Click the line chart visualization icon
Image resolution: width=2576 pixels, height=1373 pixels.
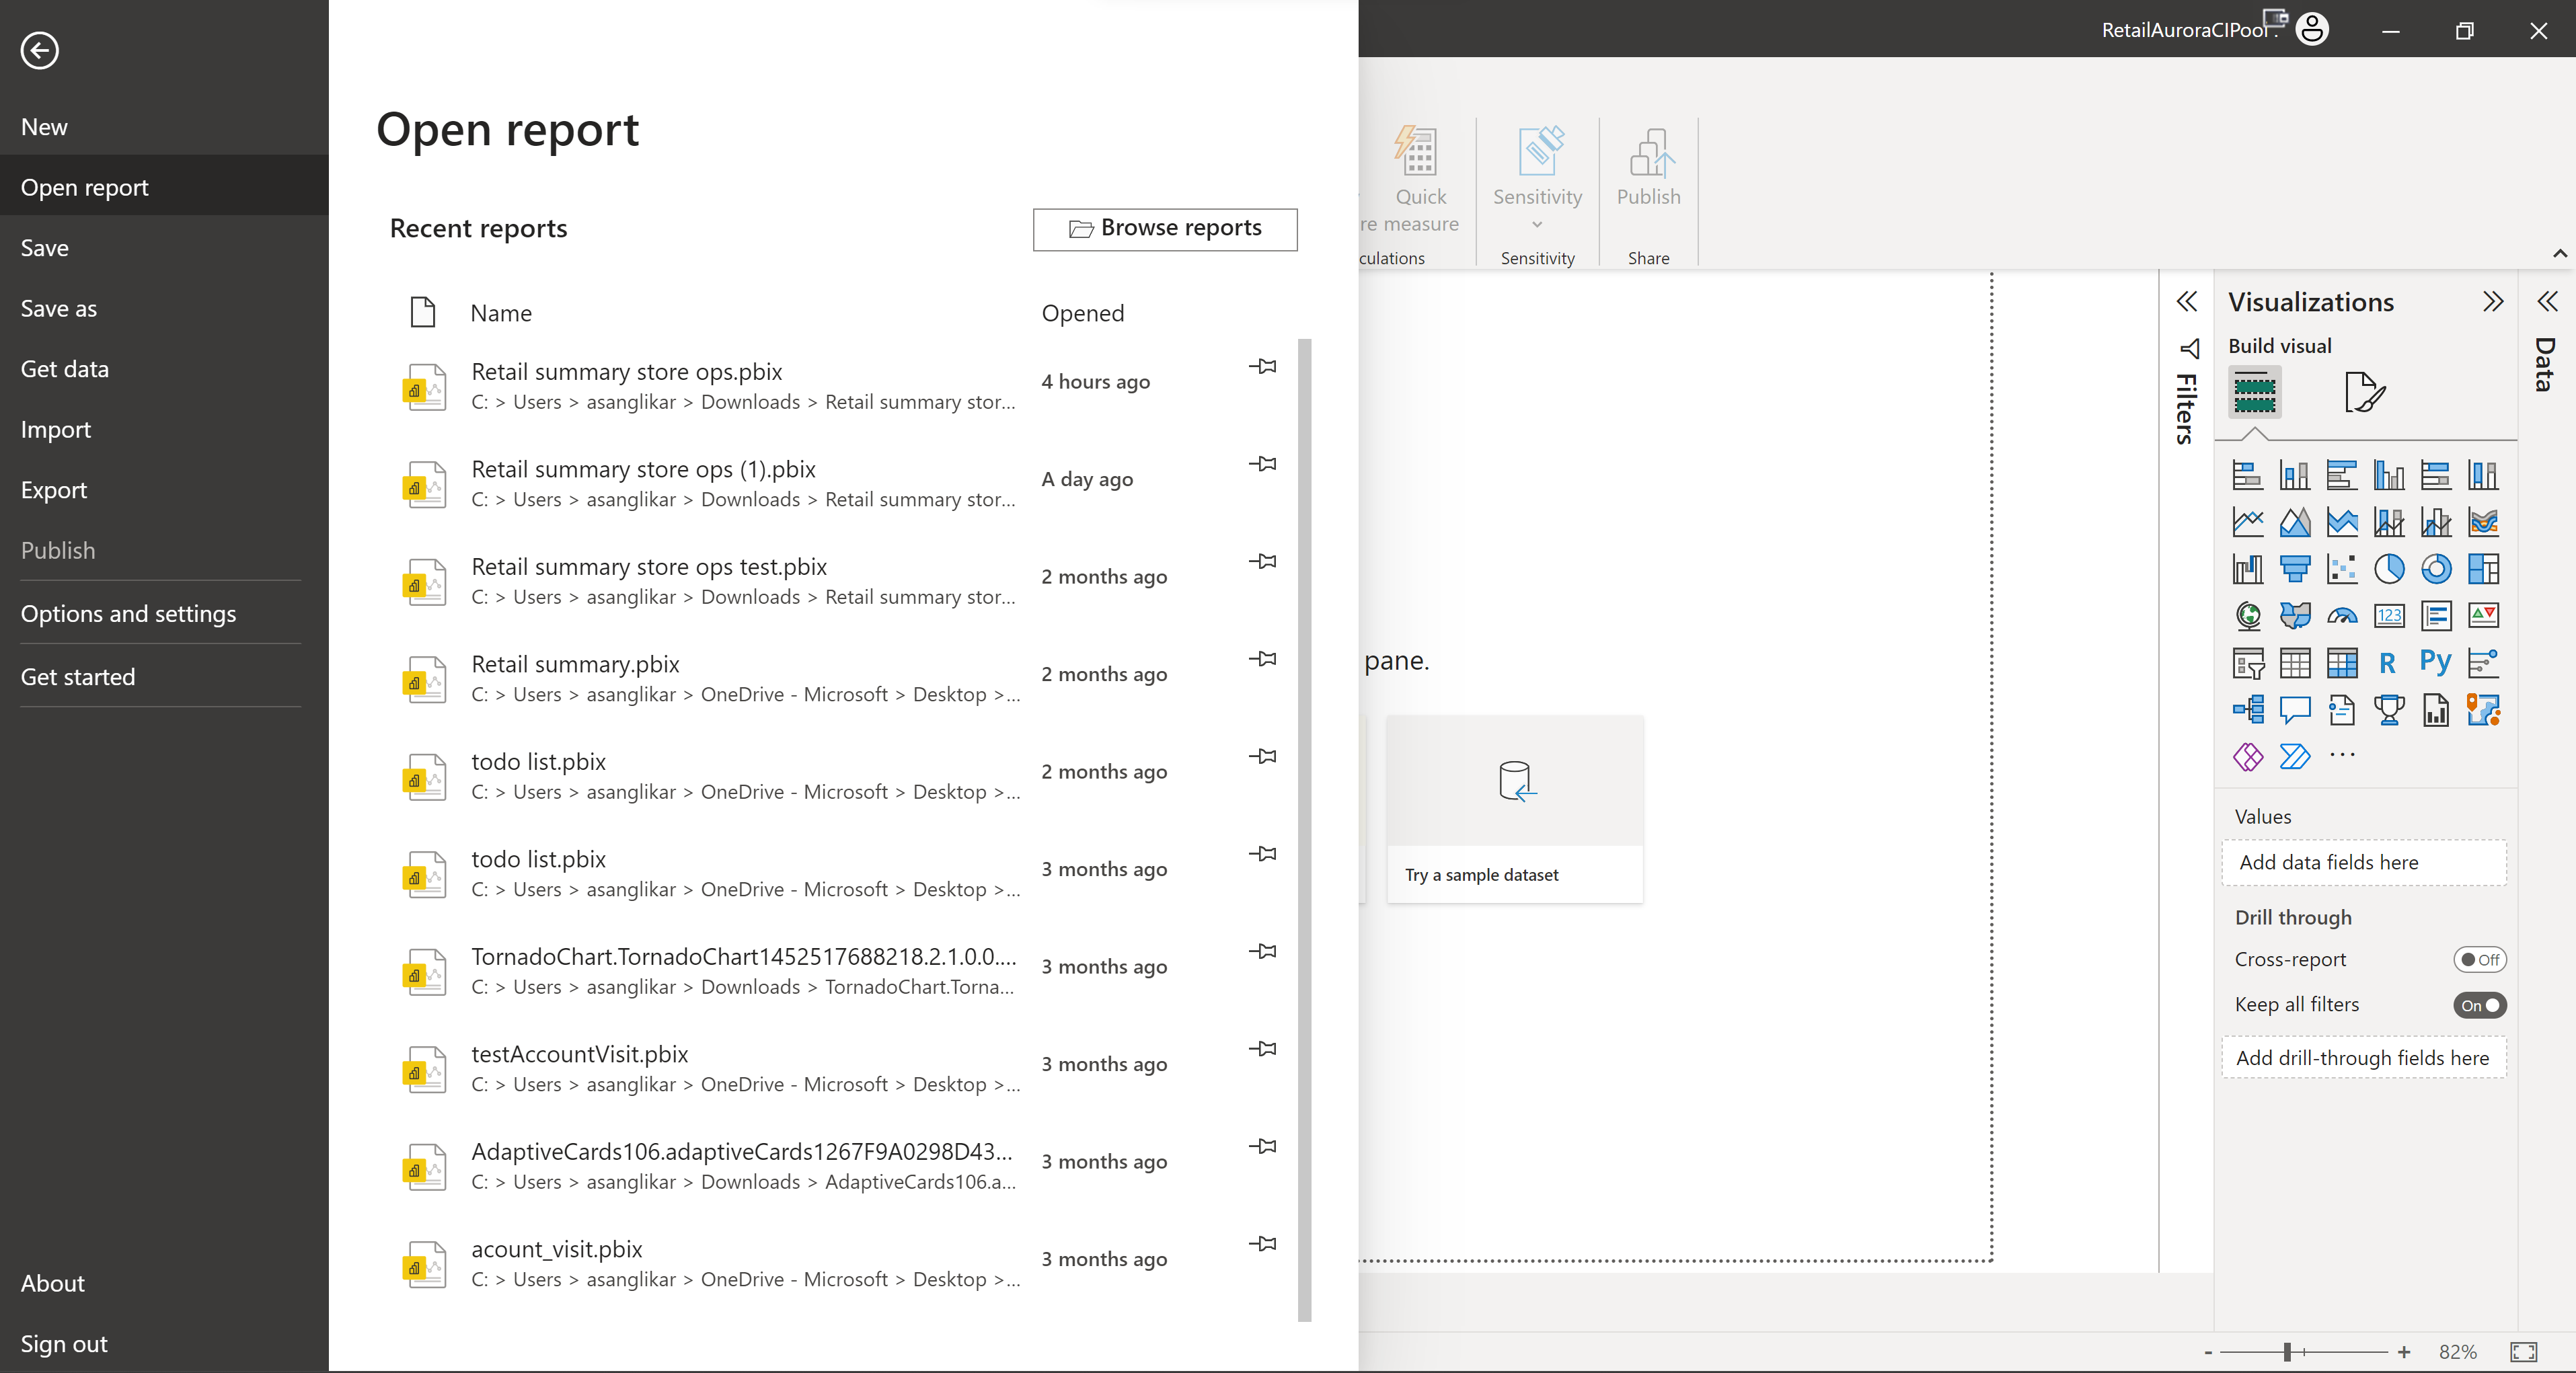click(2249, 521)
